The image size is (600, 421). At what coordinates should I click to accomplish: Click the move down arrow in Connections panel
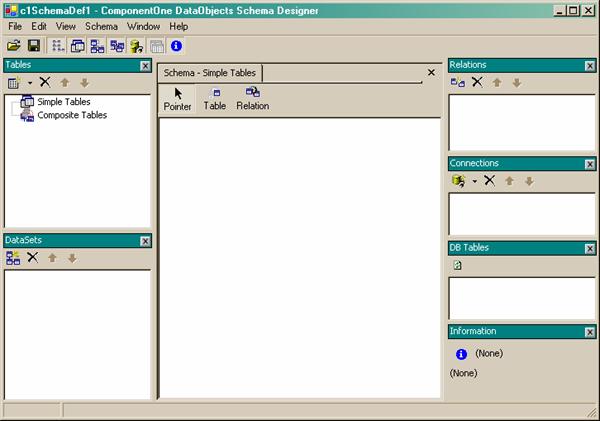pyautogui.click(x=529, y=181)
